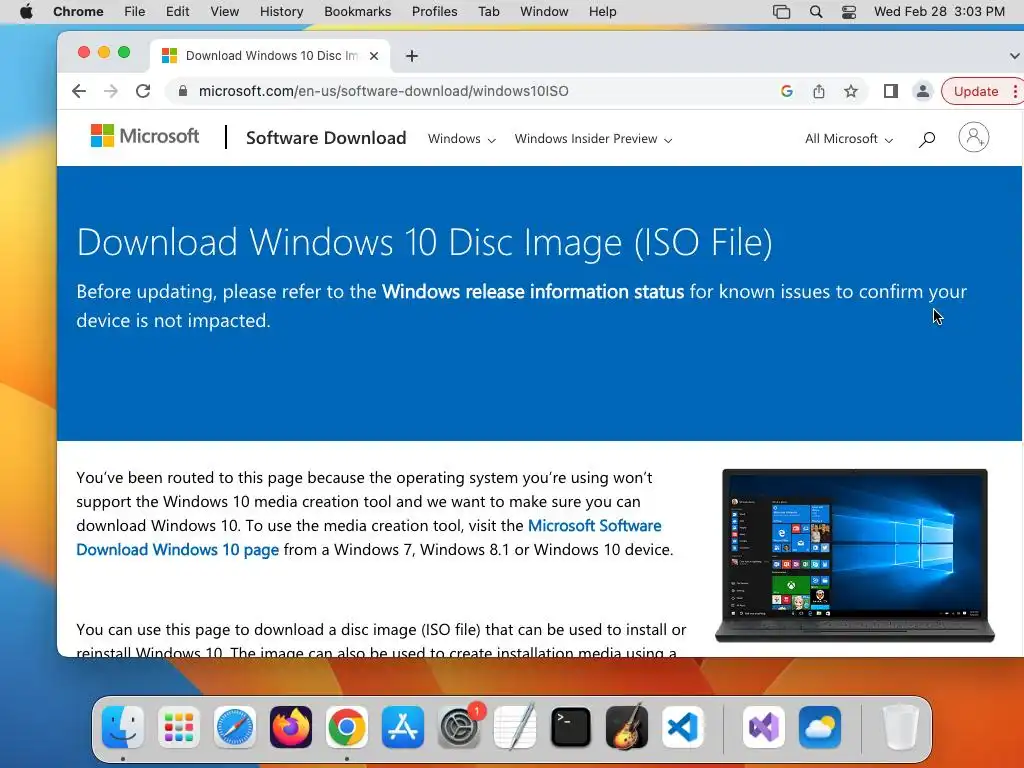
Task: Open Stage Manager menu bar icon
Action: pyautogui.click(x=781, y=12)
